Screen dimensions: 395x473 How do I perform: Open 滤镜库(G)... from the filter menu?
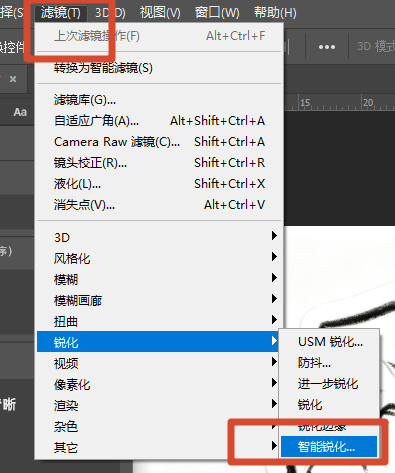[159, 100]
